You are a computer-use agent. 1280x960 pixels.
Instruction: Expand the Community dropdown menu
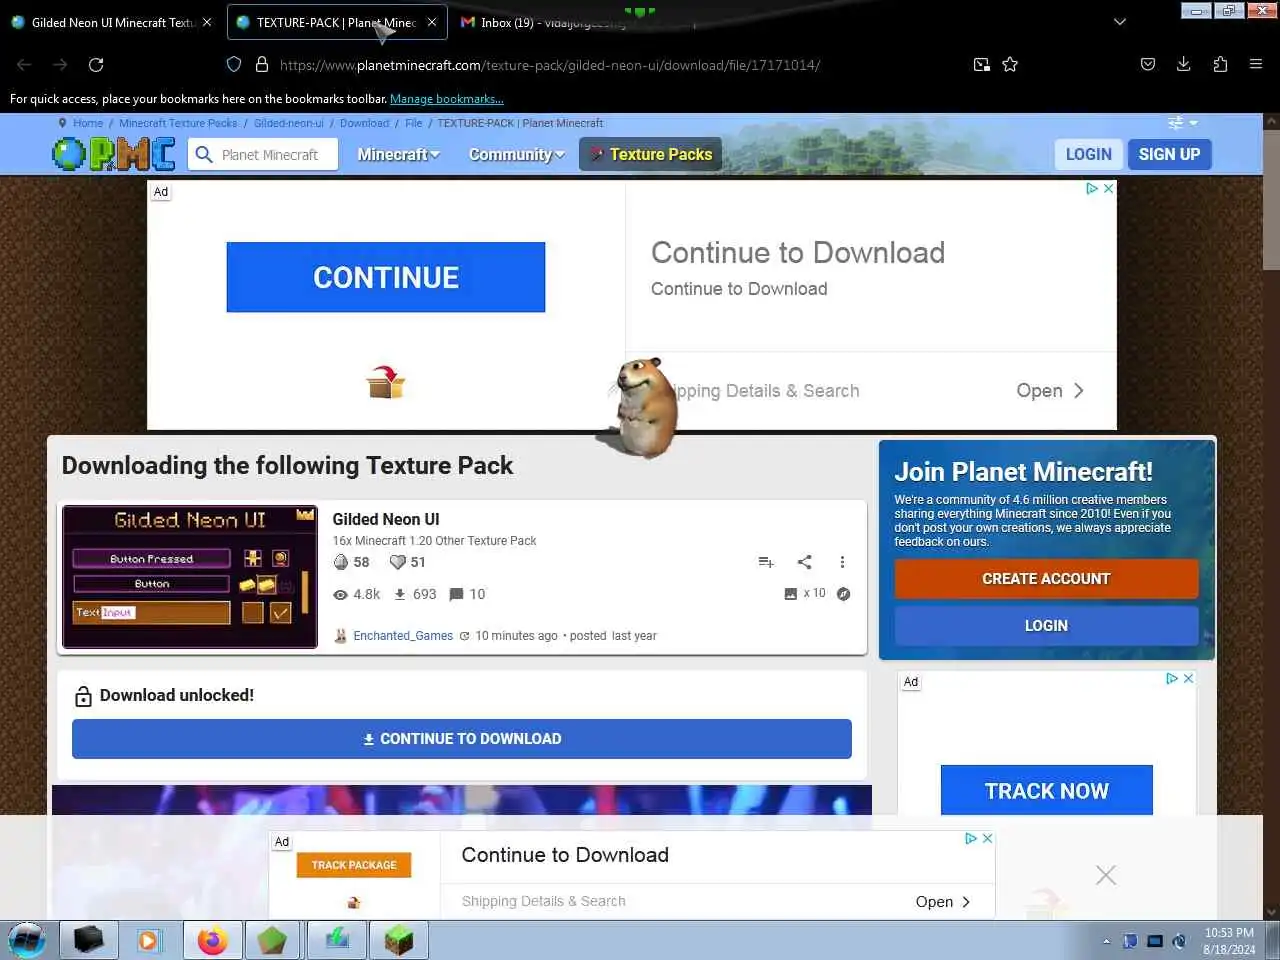pyautogui.click(x=516, y=154)
